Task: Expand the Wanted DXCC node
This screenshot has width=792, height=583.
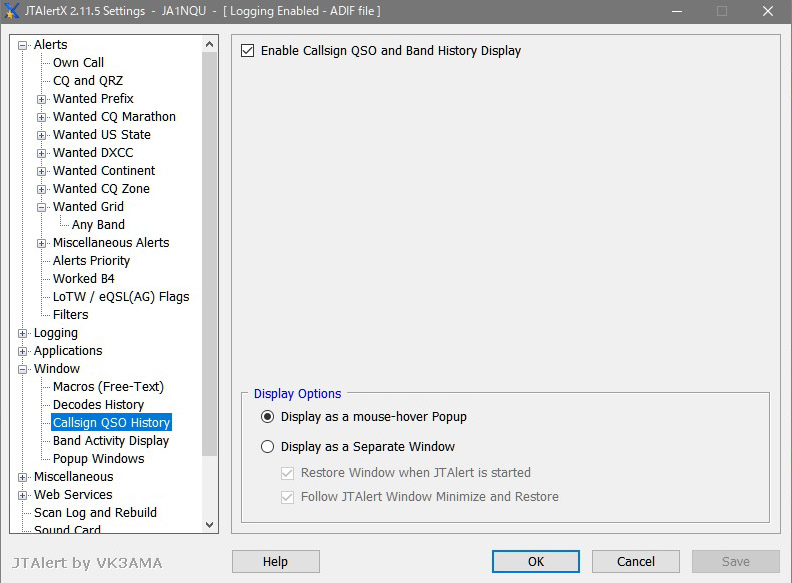Action: pos(42,153)
